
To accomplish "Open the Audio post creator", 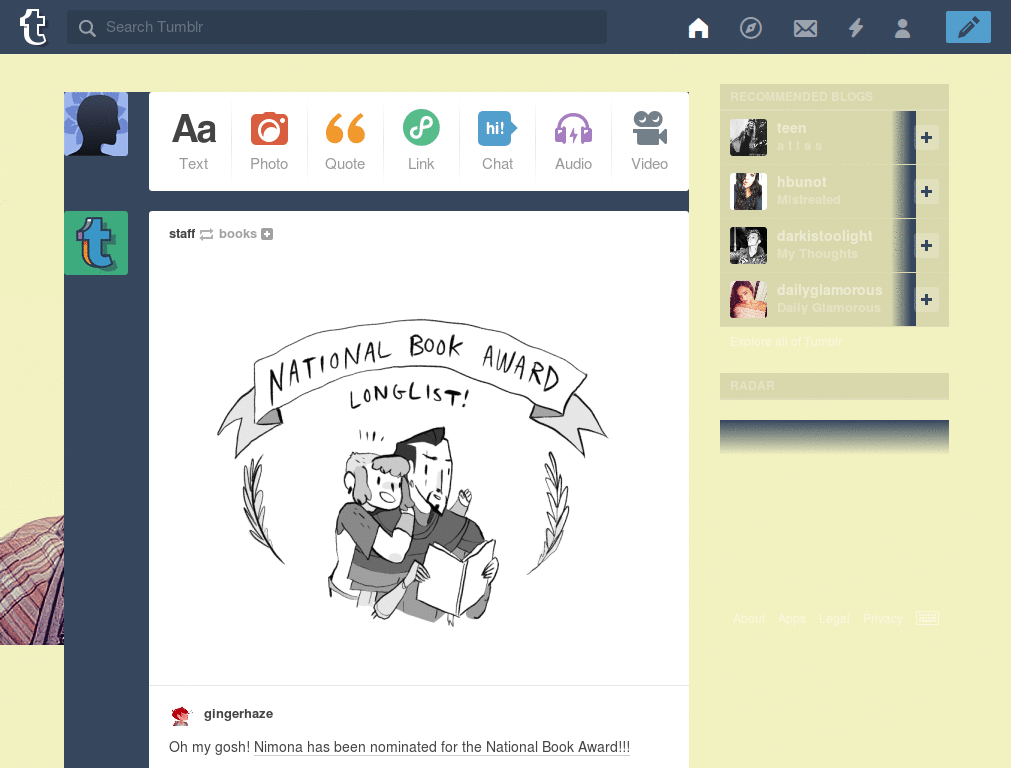I will click(x=573, y=140).
